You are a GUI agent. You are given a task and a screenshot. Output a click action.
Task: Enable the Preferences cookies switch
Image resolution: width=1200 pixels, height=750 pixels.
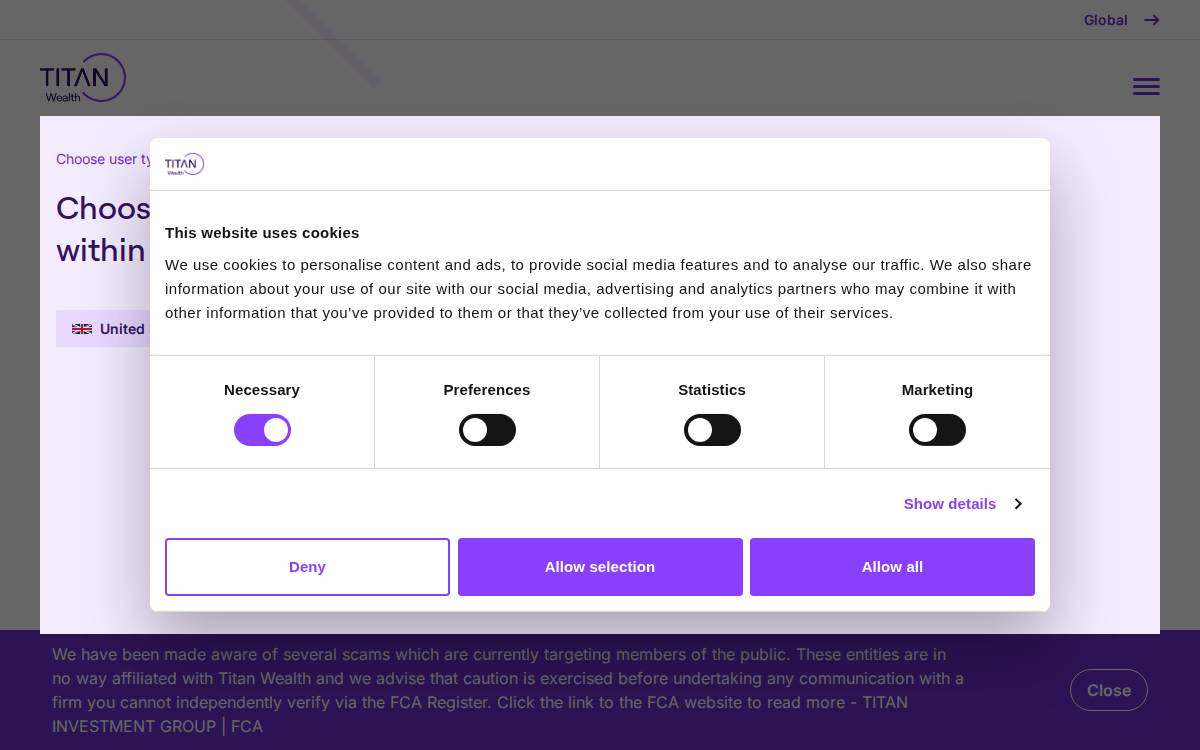[487, 430]
